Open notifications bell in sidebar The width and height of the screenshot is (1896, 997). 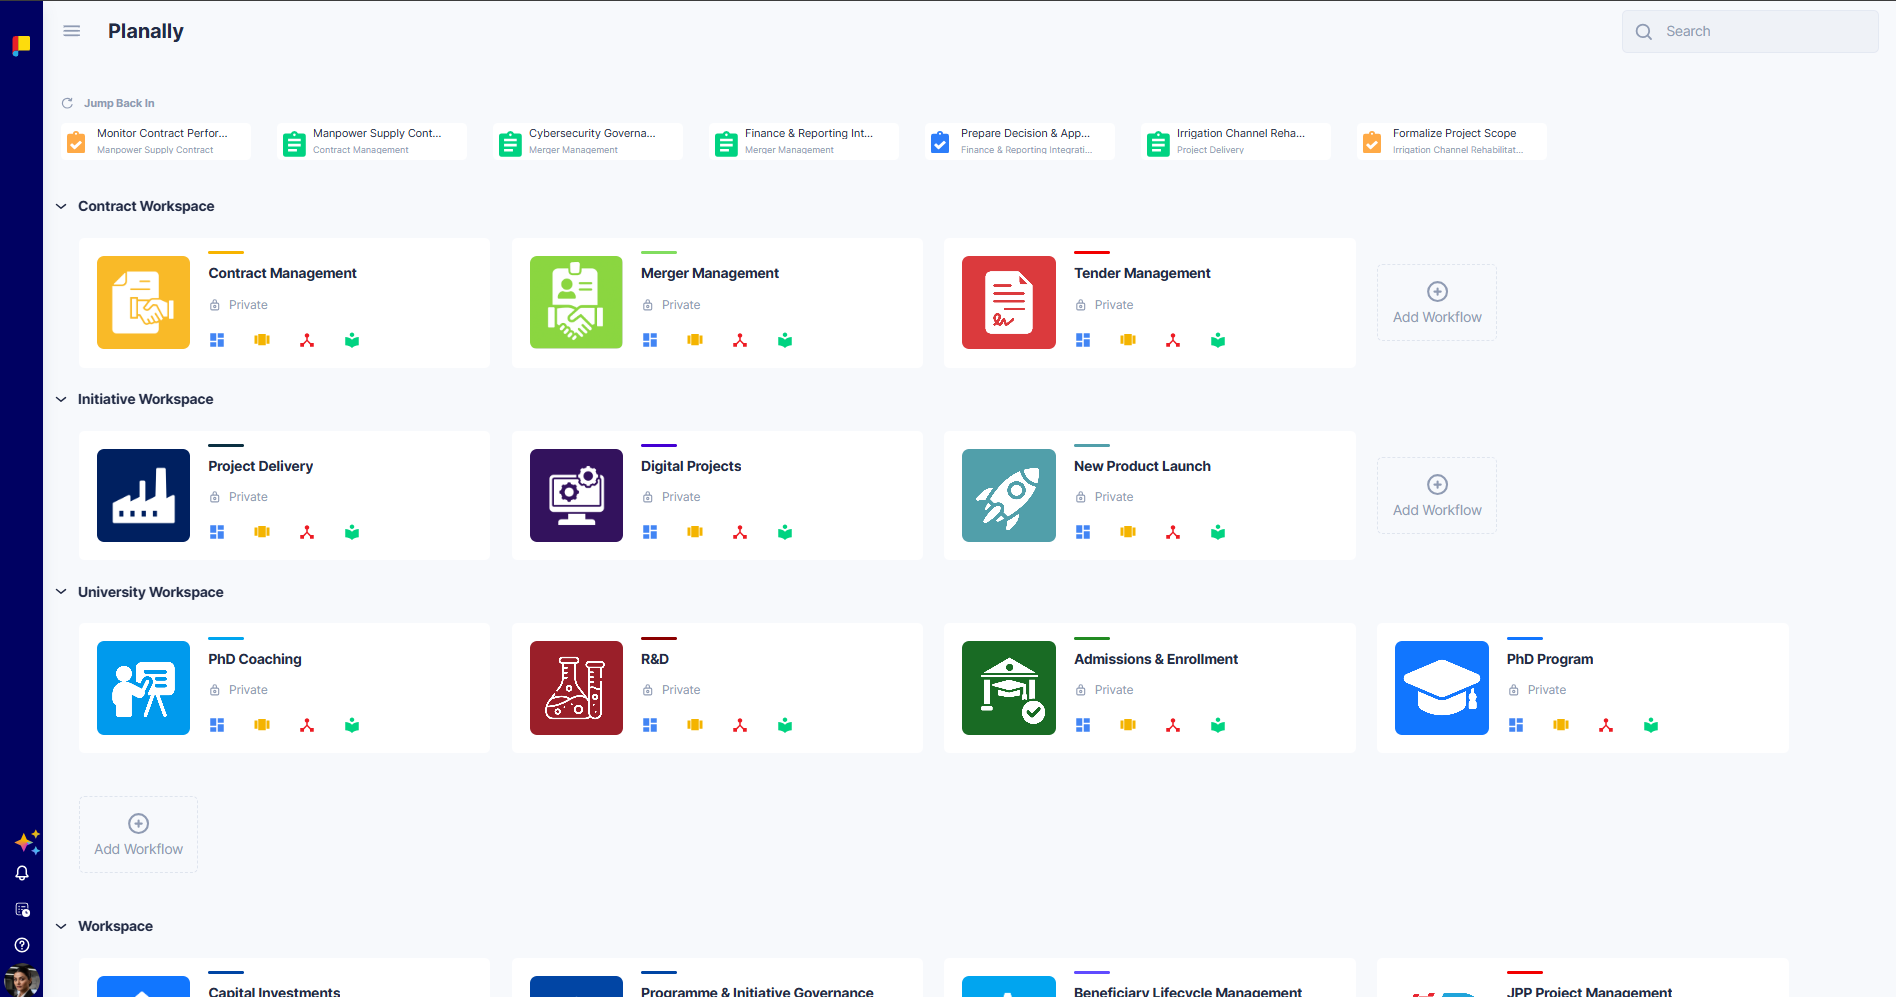coord(22,873)
